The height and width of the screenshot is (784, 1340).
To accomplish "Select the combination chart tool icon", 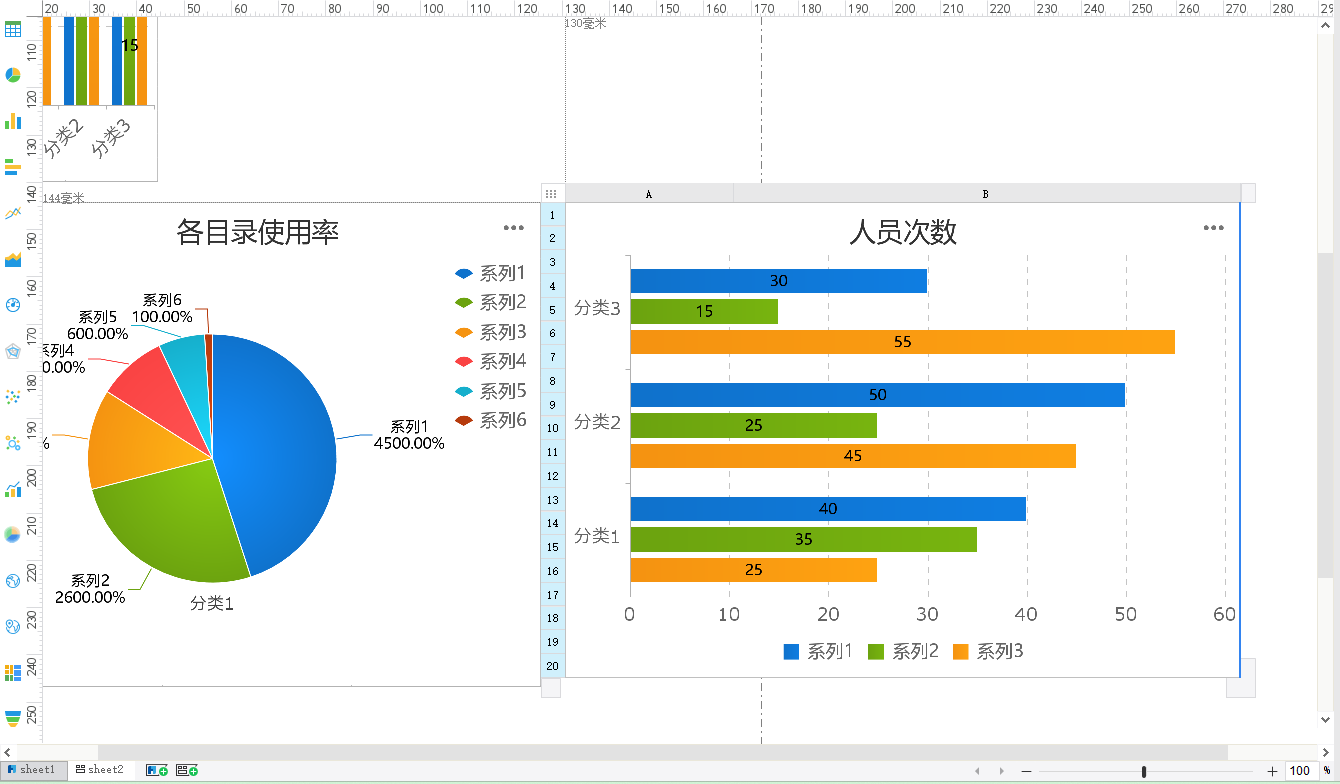I will point(13,489).
